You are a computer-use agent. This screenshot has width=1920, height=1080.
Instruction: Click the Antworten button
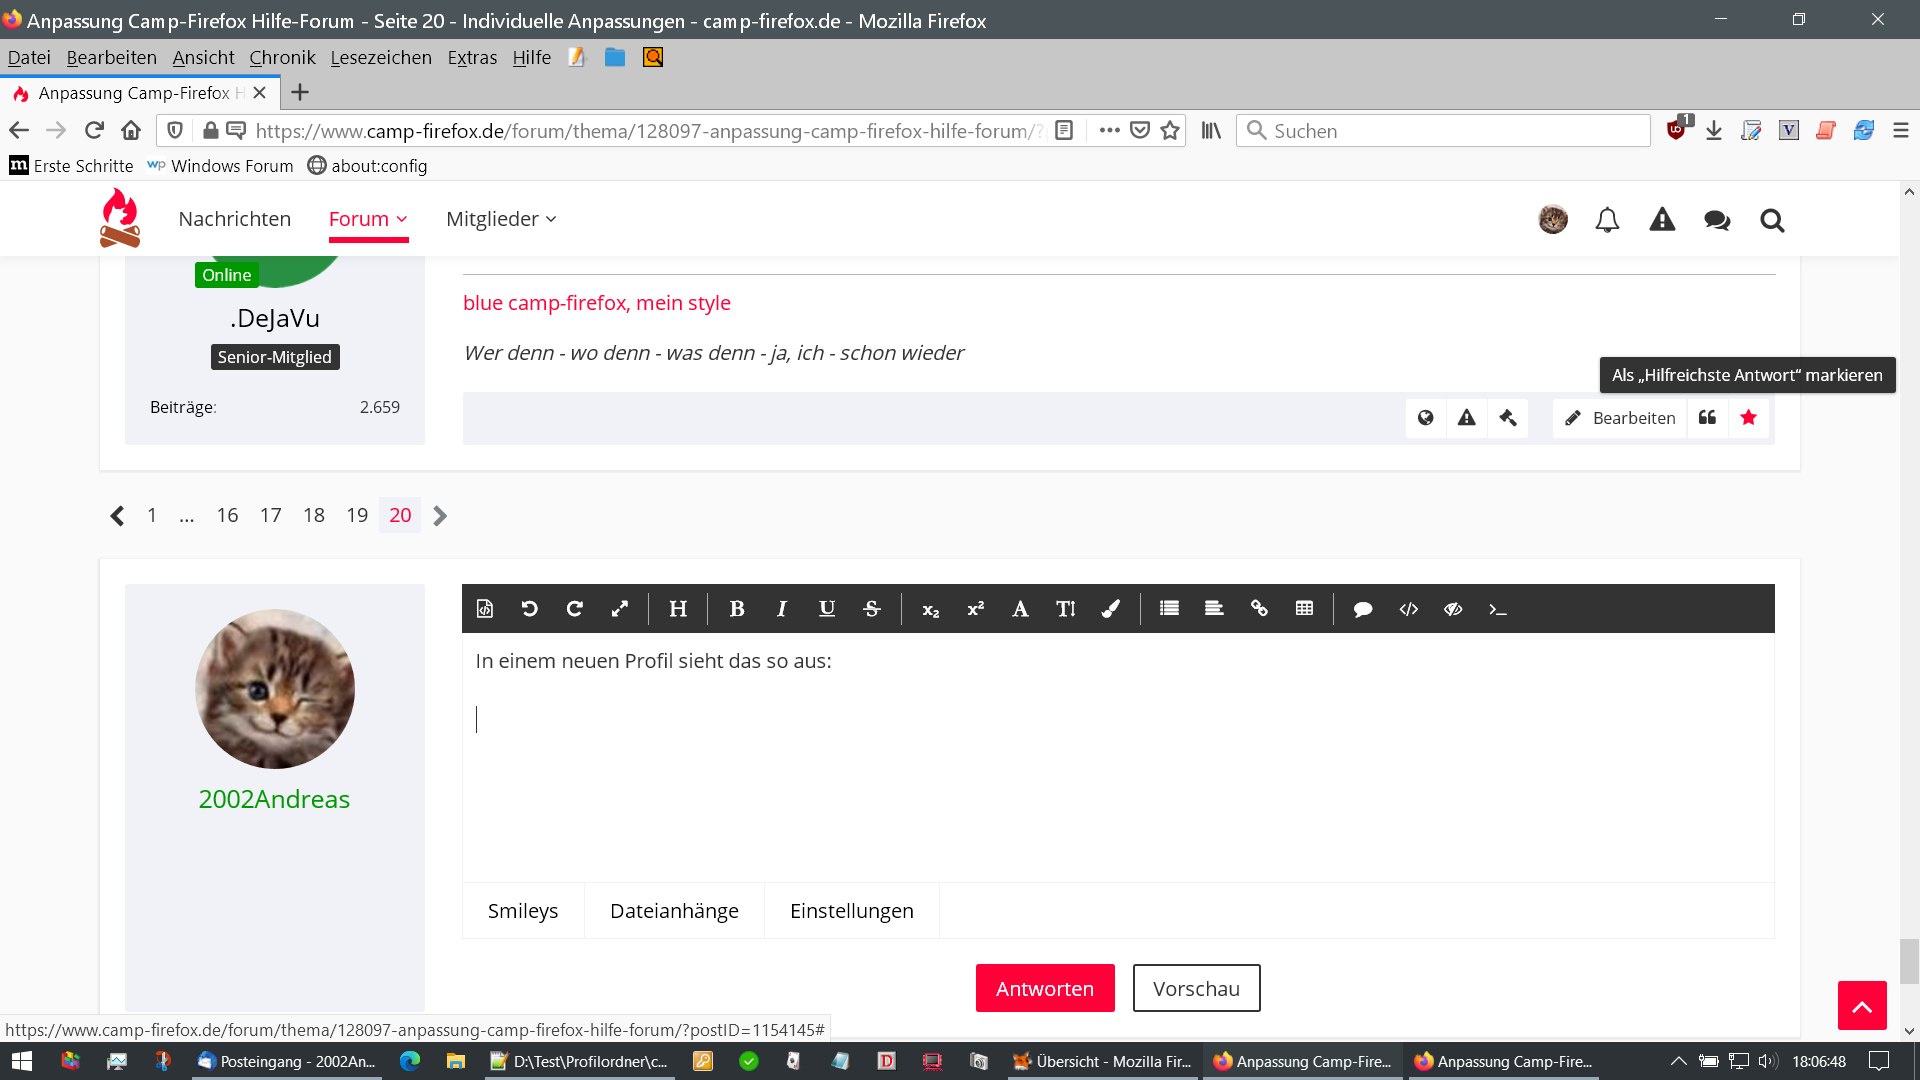click(x=1045, y=988)
